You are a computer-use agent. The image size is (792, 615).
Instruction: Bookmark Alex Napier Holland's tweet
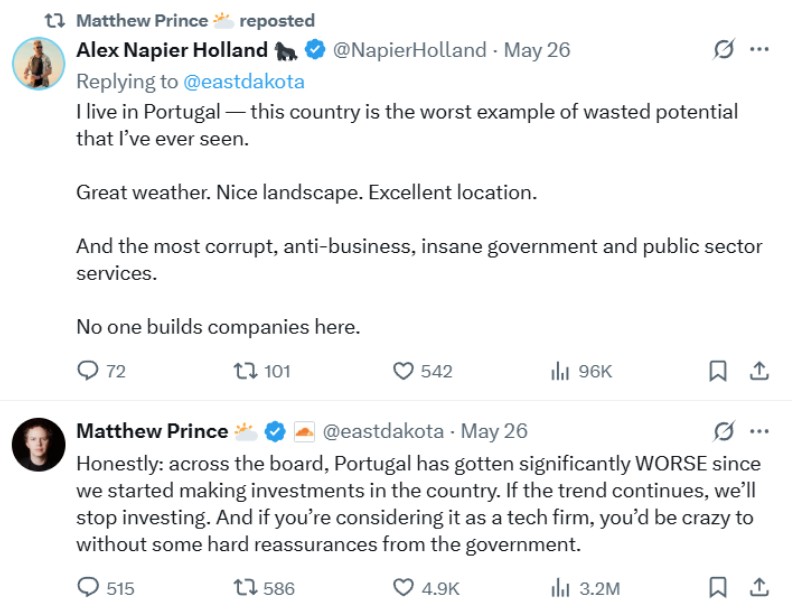point(717,371)
